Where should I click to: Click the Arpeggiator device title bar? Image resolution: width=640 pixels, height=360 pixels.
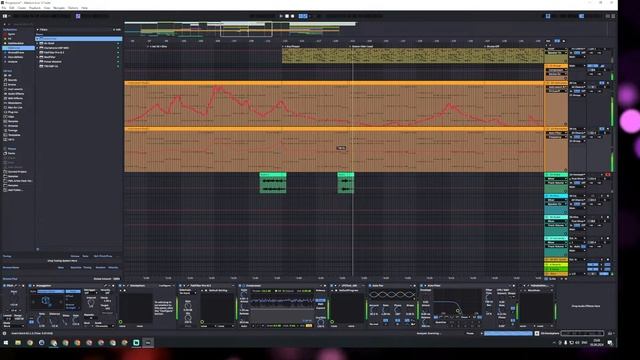pyautogui.click(x=72, y=286)
